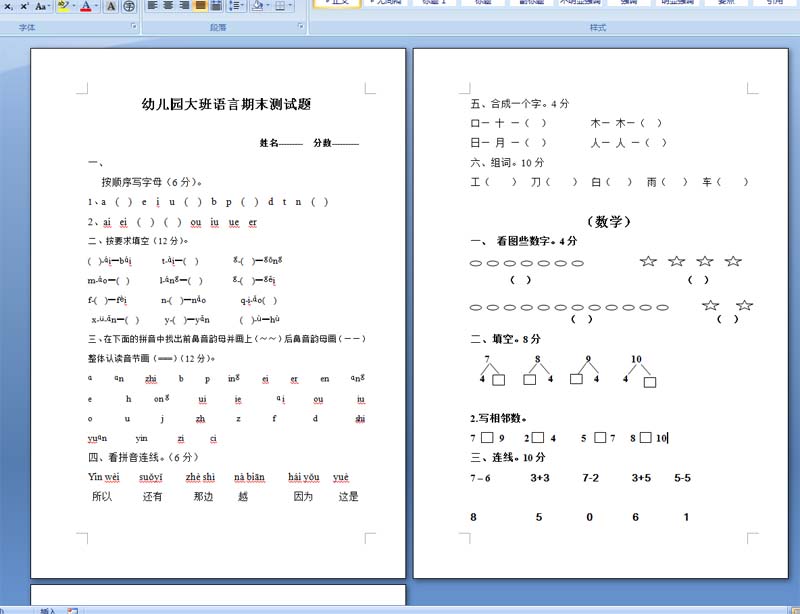Click the paragraph shading bucket

258,5
